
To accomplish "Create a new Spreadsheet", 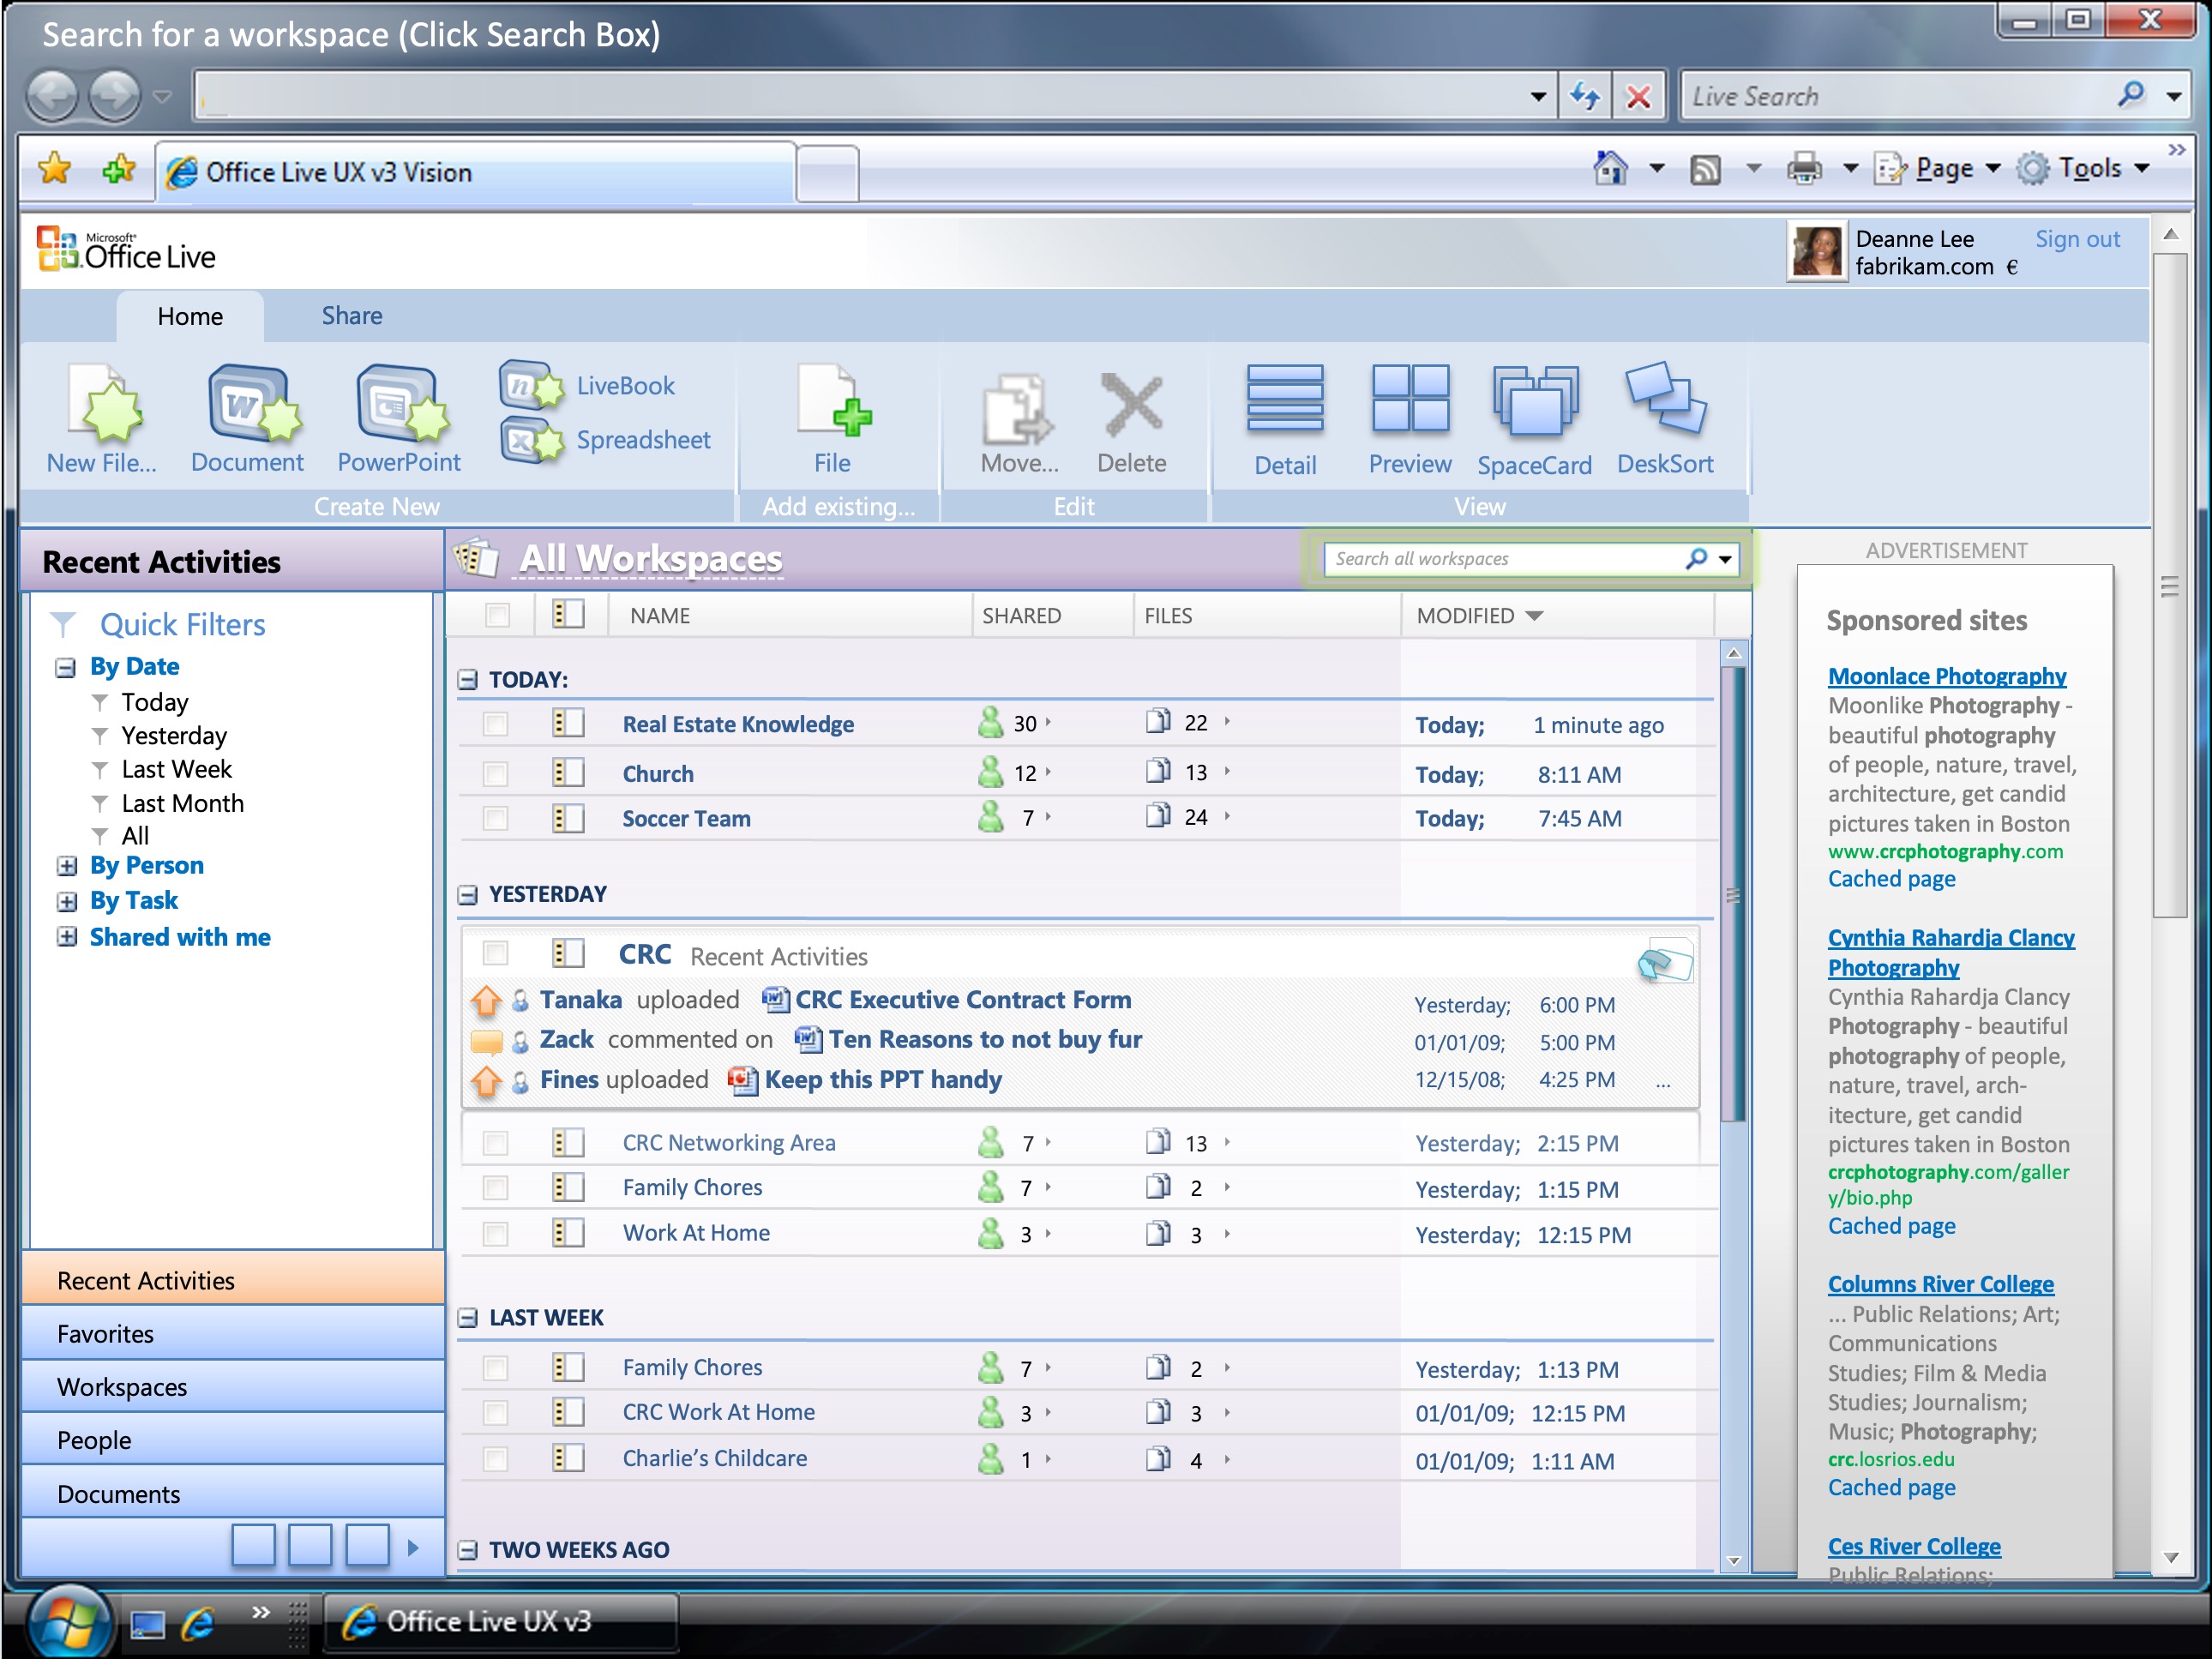I will point(606,440).
